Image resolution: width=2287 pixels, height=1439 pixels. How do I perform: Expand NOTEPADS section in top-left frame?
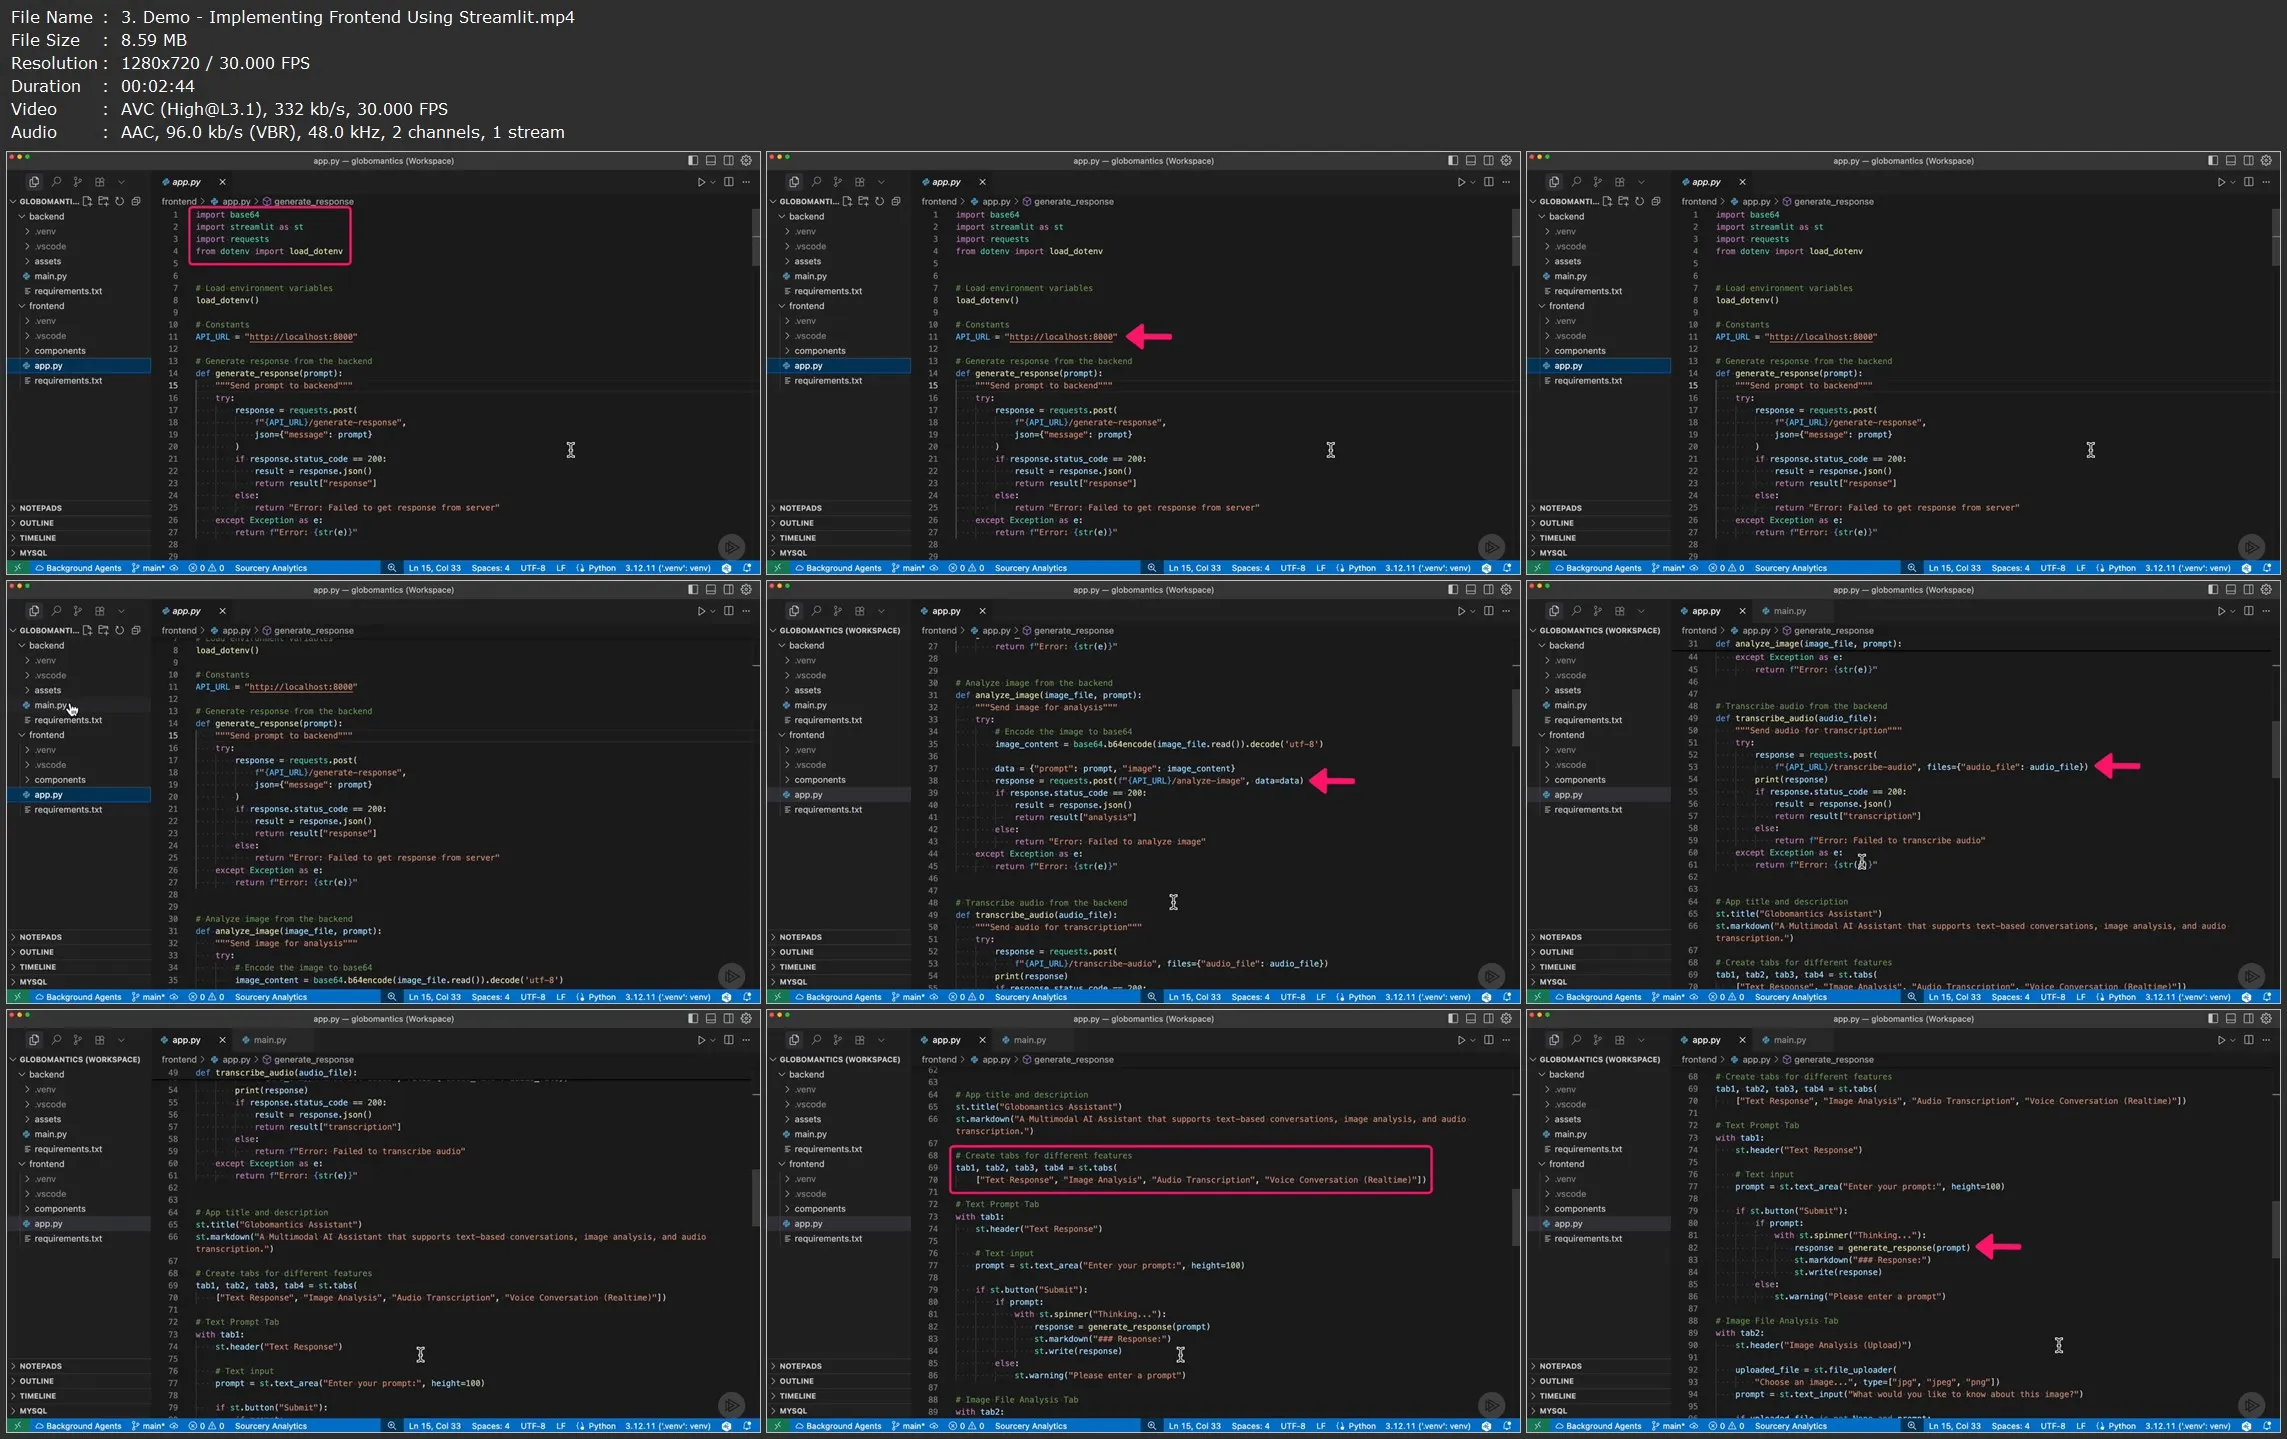[80, 508]
